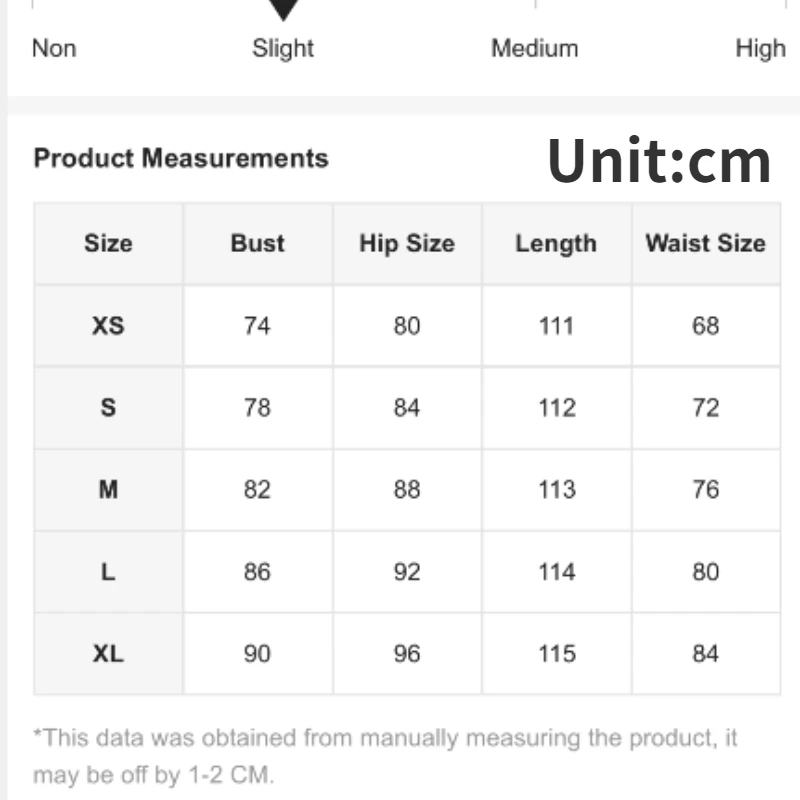Select the 'Medium' stretch label
800x800 pixels.
[534, 48]
